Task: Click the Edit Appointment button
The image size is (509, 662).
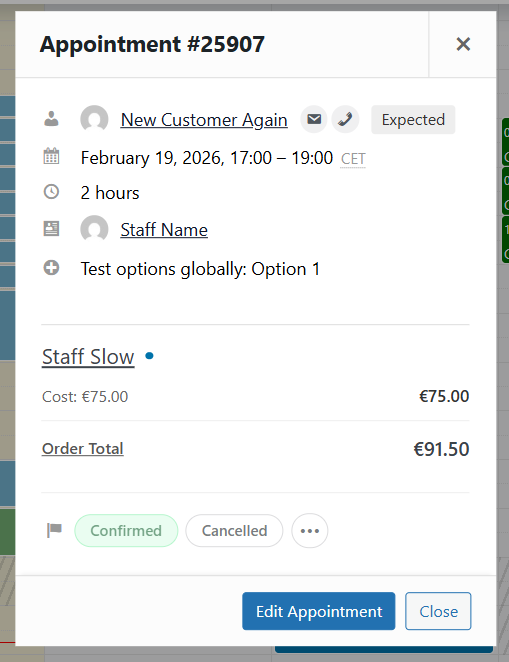Action: (x=319, y=611)
